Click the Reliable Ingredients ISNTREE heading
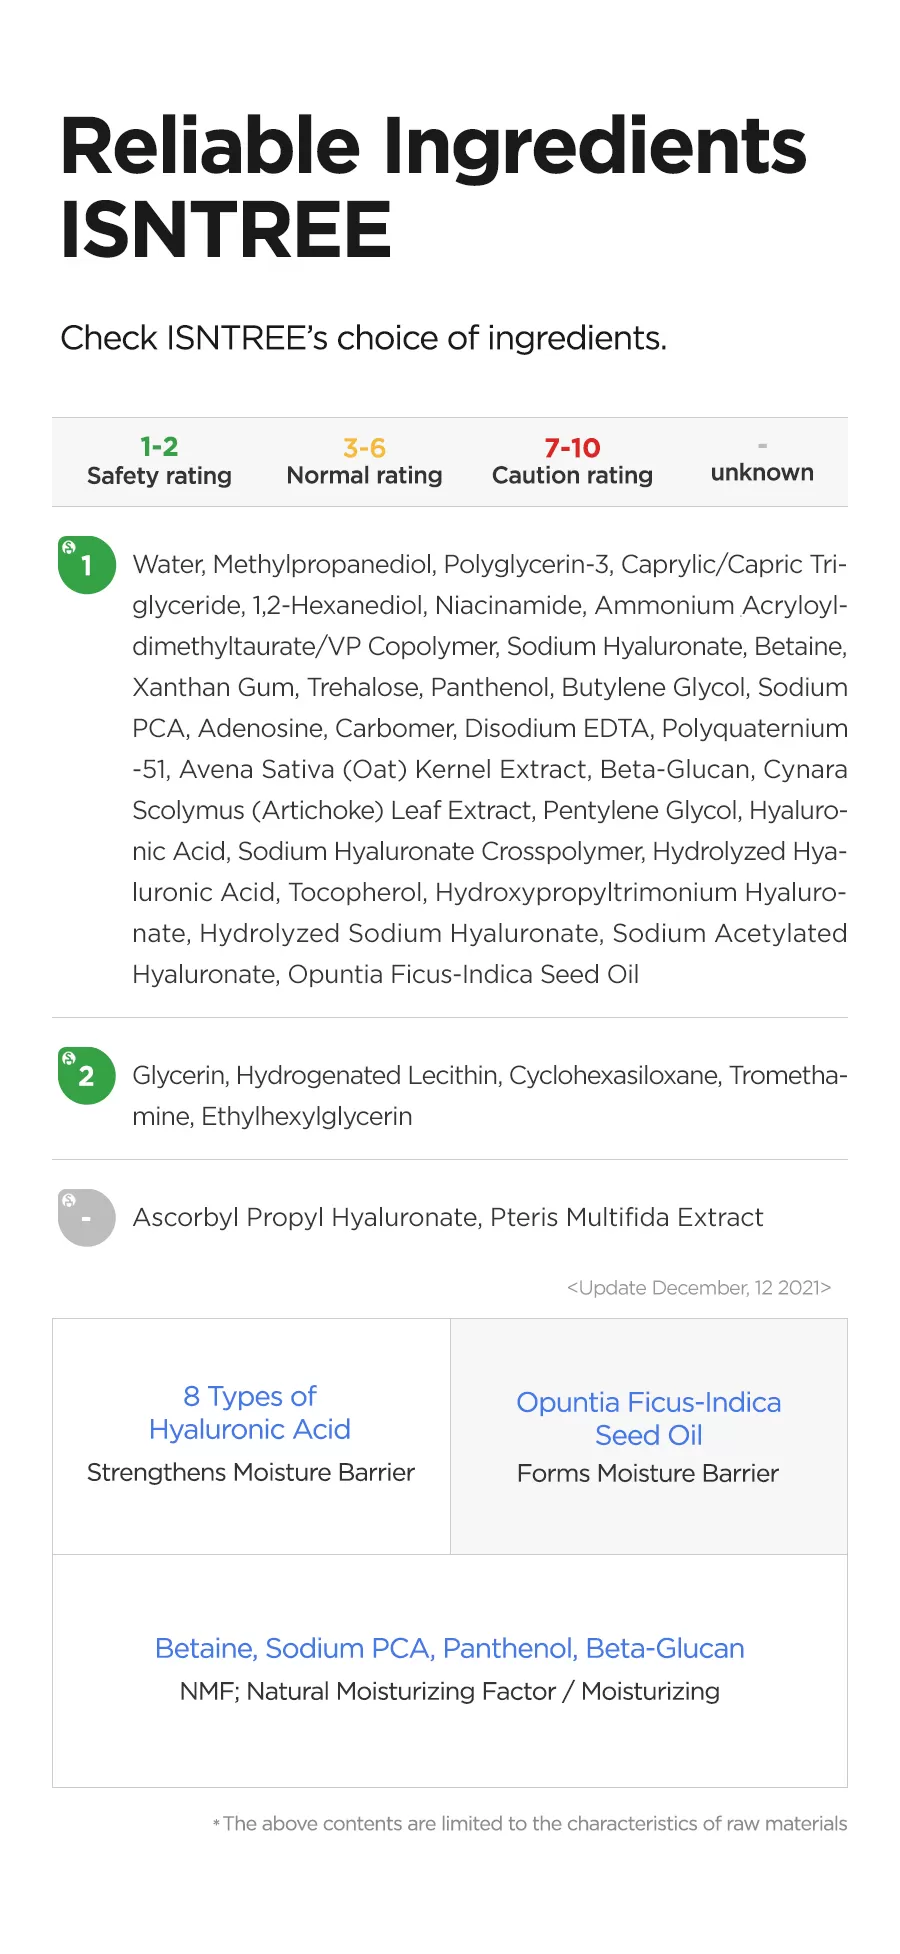 point(433,187)
